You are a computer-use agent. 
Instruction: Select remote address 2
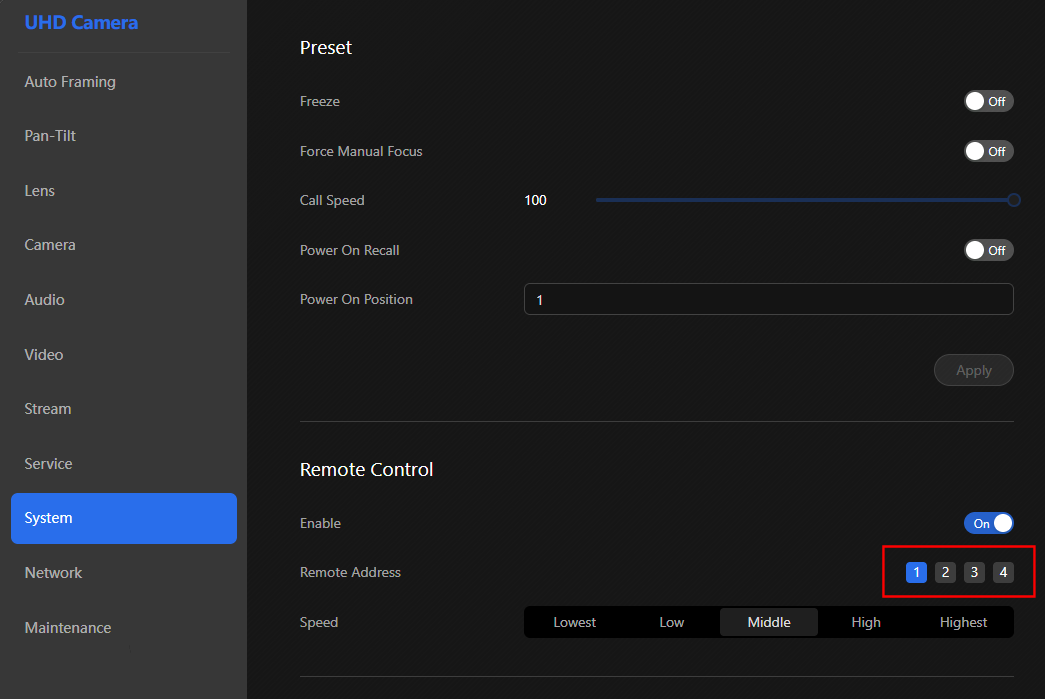click(x=945, y=572)
